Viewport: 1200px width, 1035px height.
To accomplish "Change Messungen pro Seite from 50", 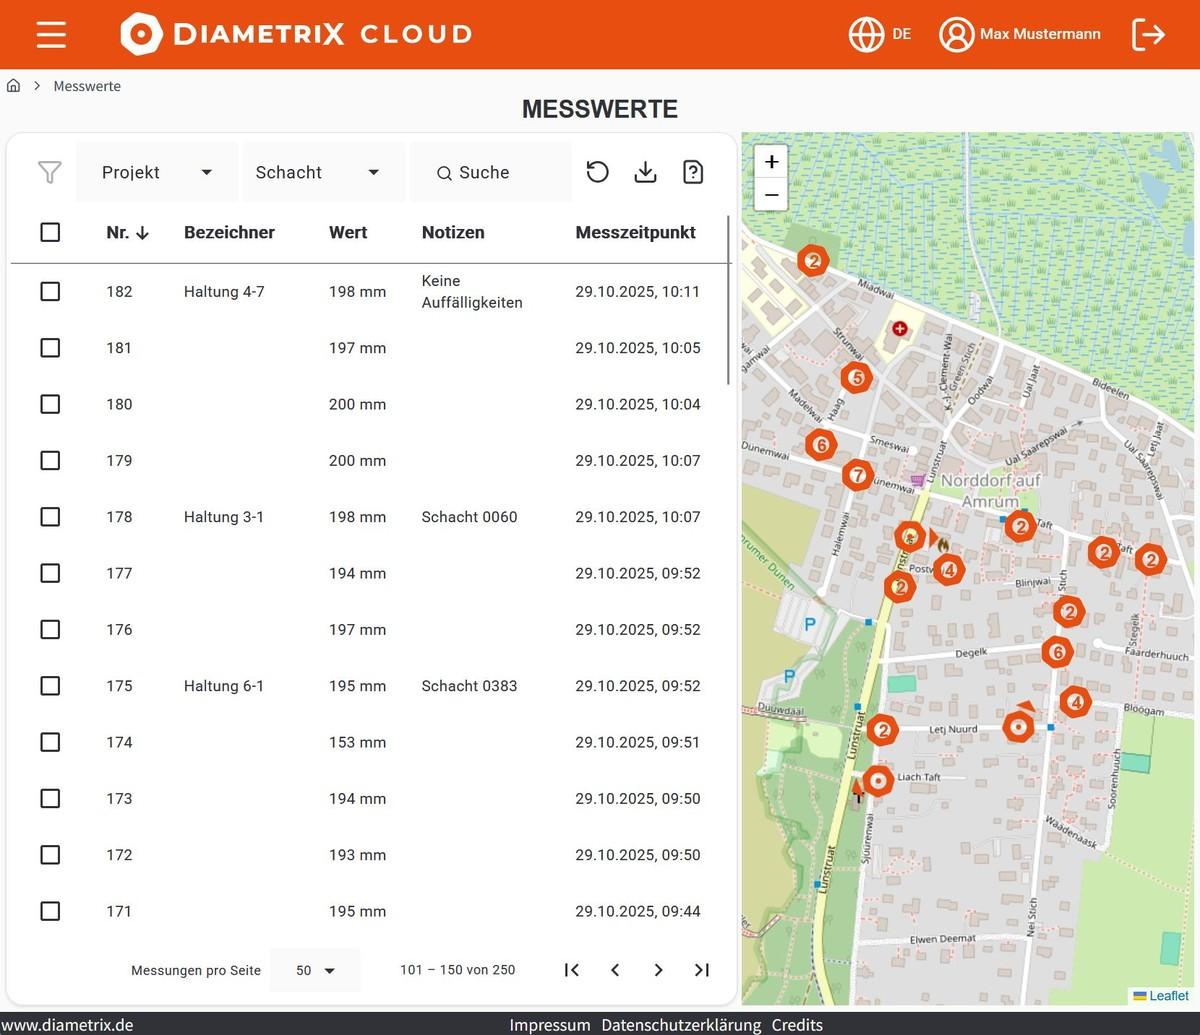I will tap(315, 969).
